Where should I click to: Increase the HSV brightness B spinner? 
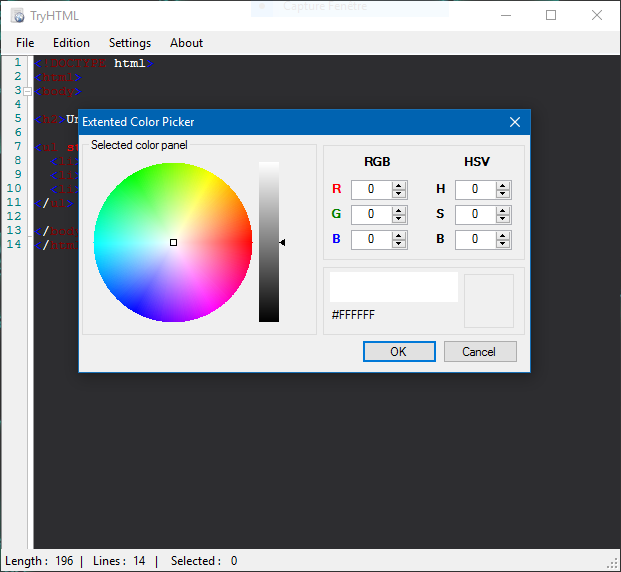[x=503, y=235]
